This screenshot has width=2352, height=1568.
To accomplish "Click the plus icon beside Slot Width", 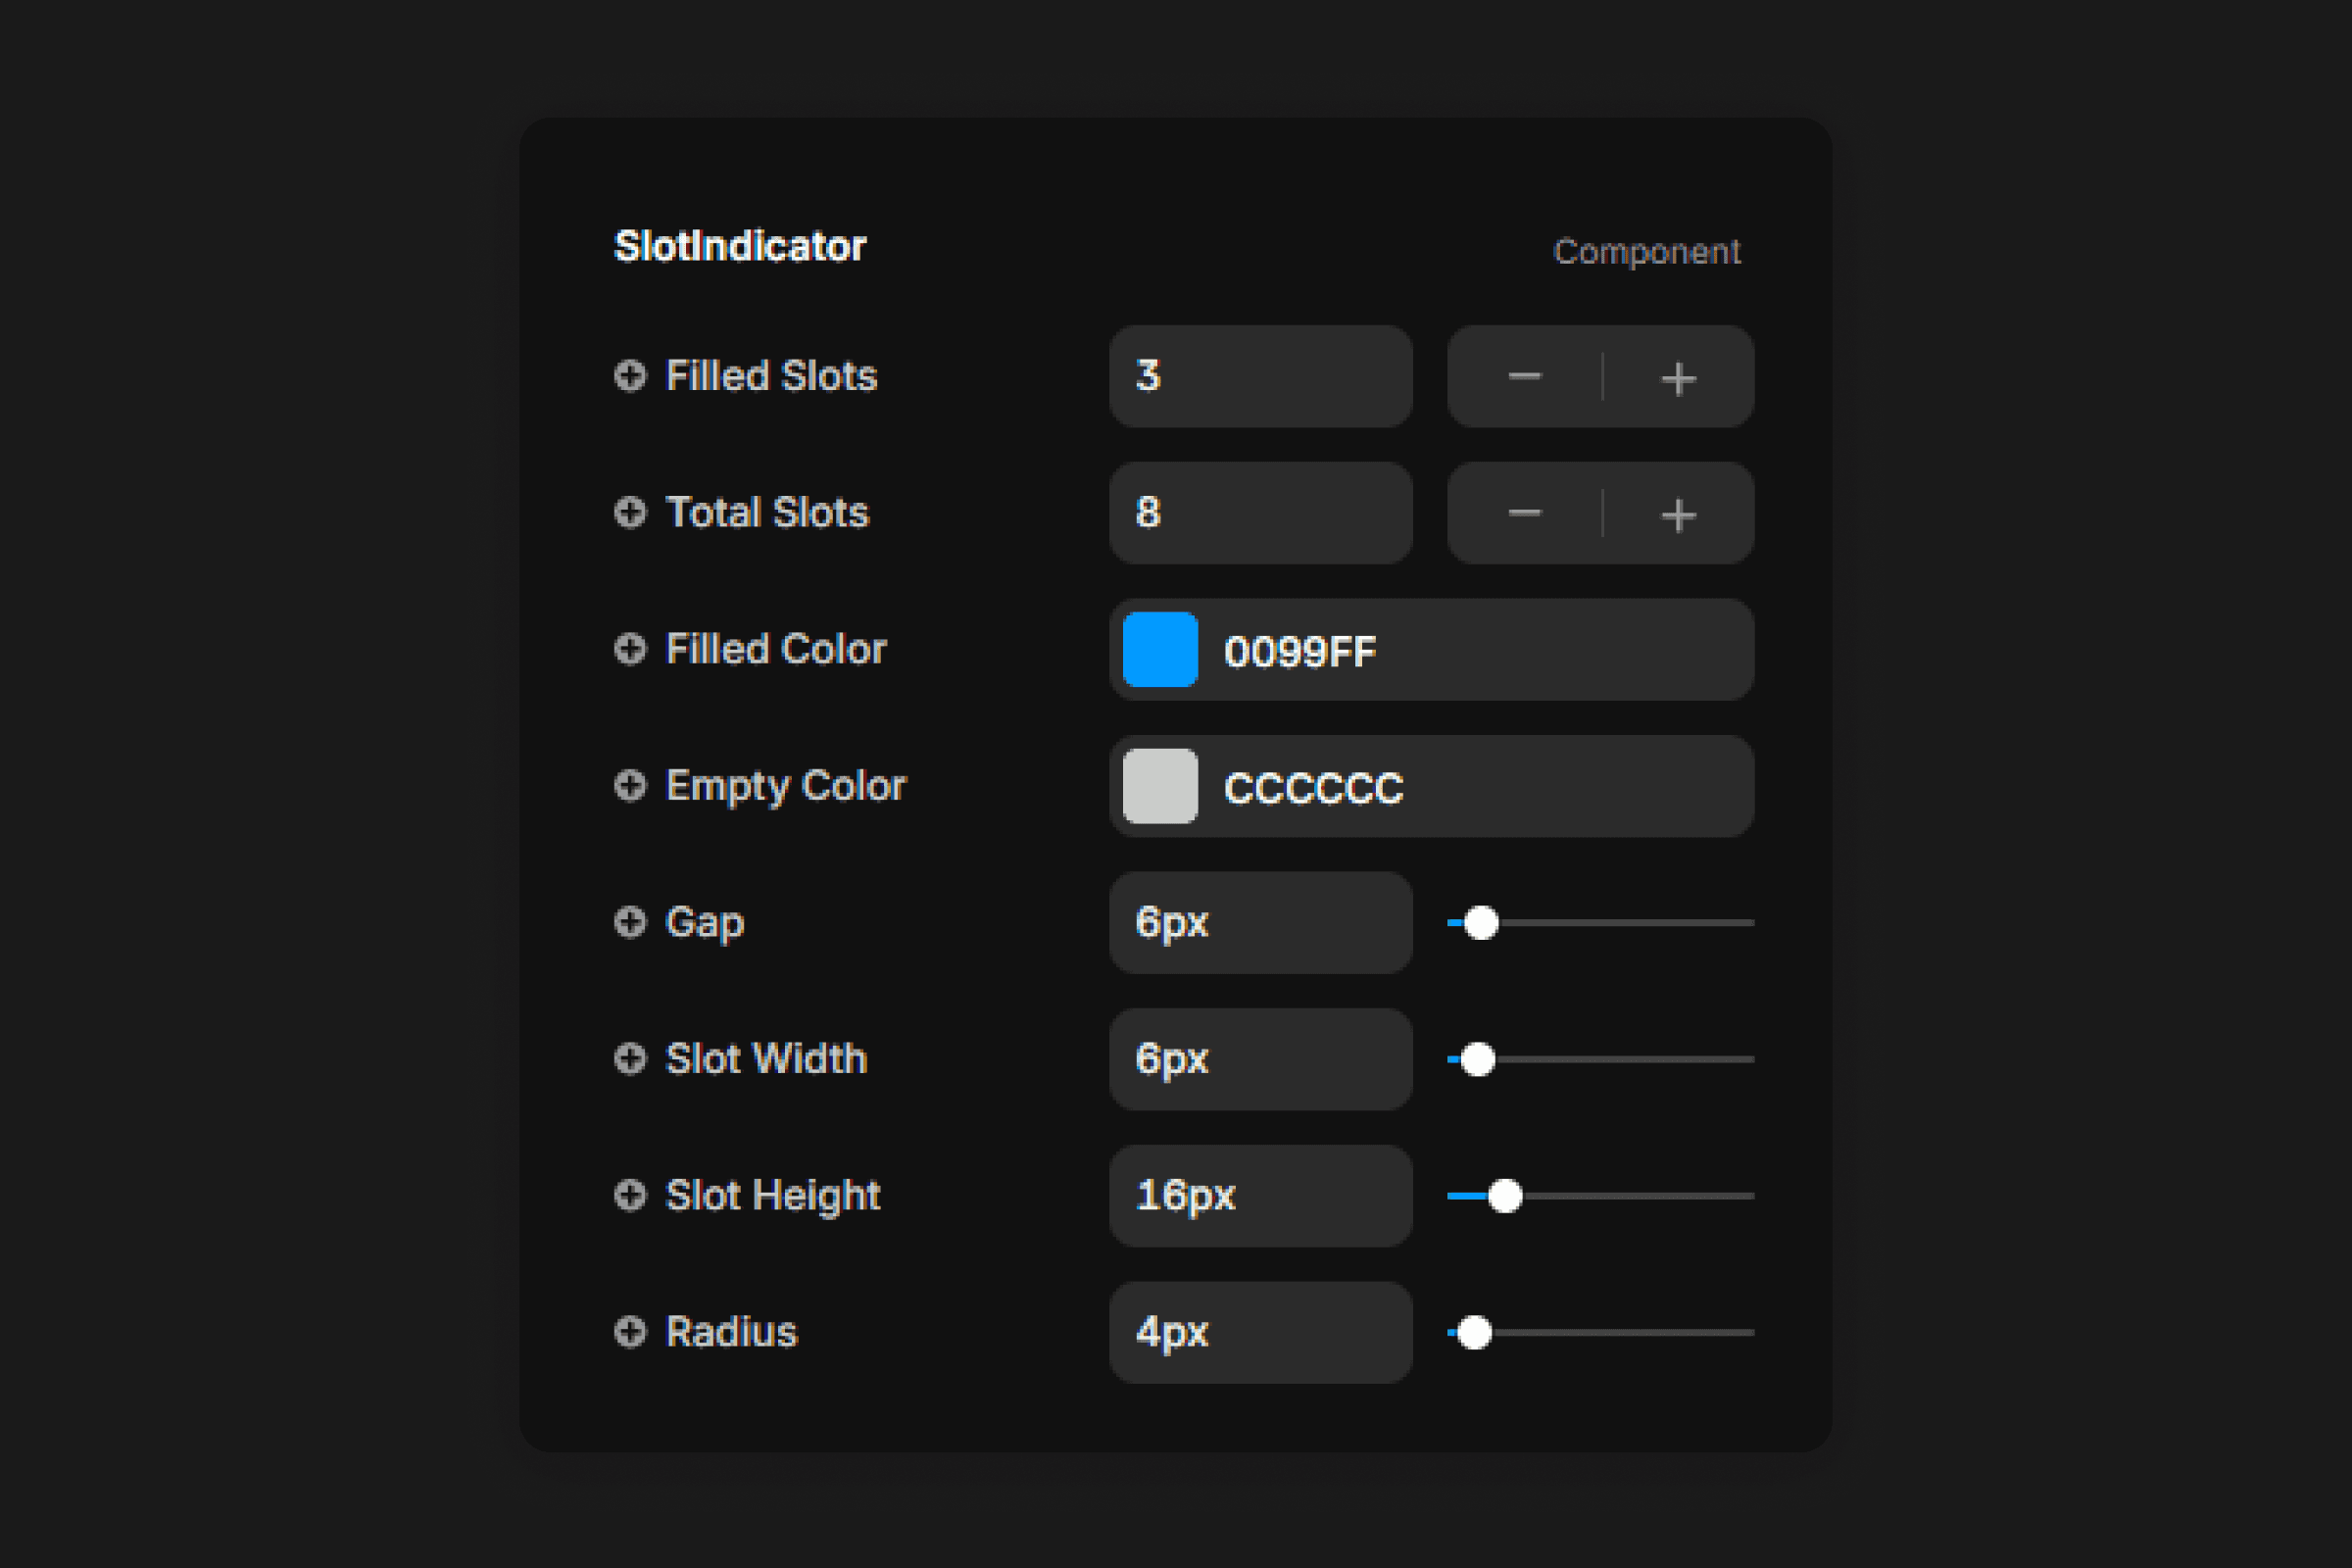I will click(630, 1059).
